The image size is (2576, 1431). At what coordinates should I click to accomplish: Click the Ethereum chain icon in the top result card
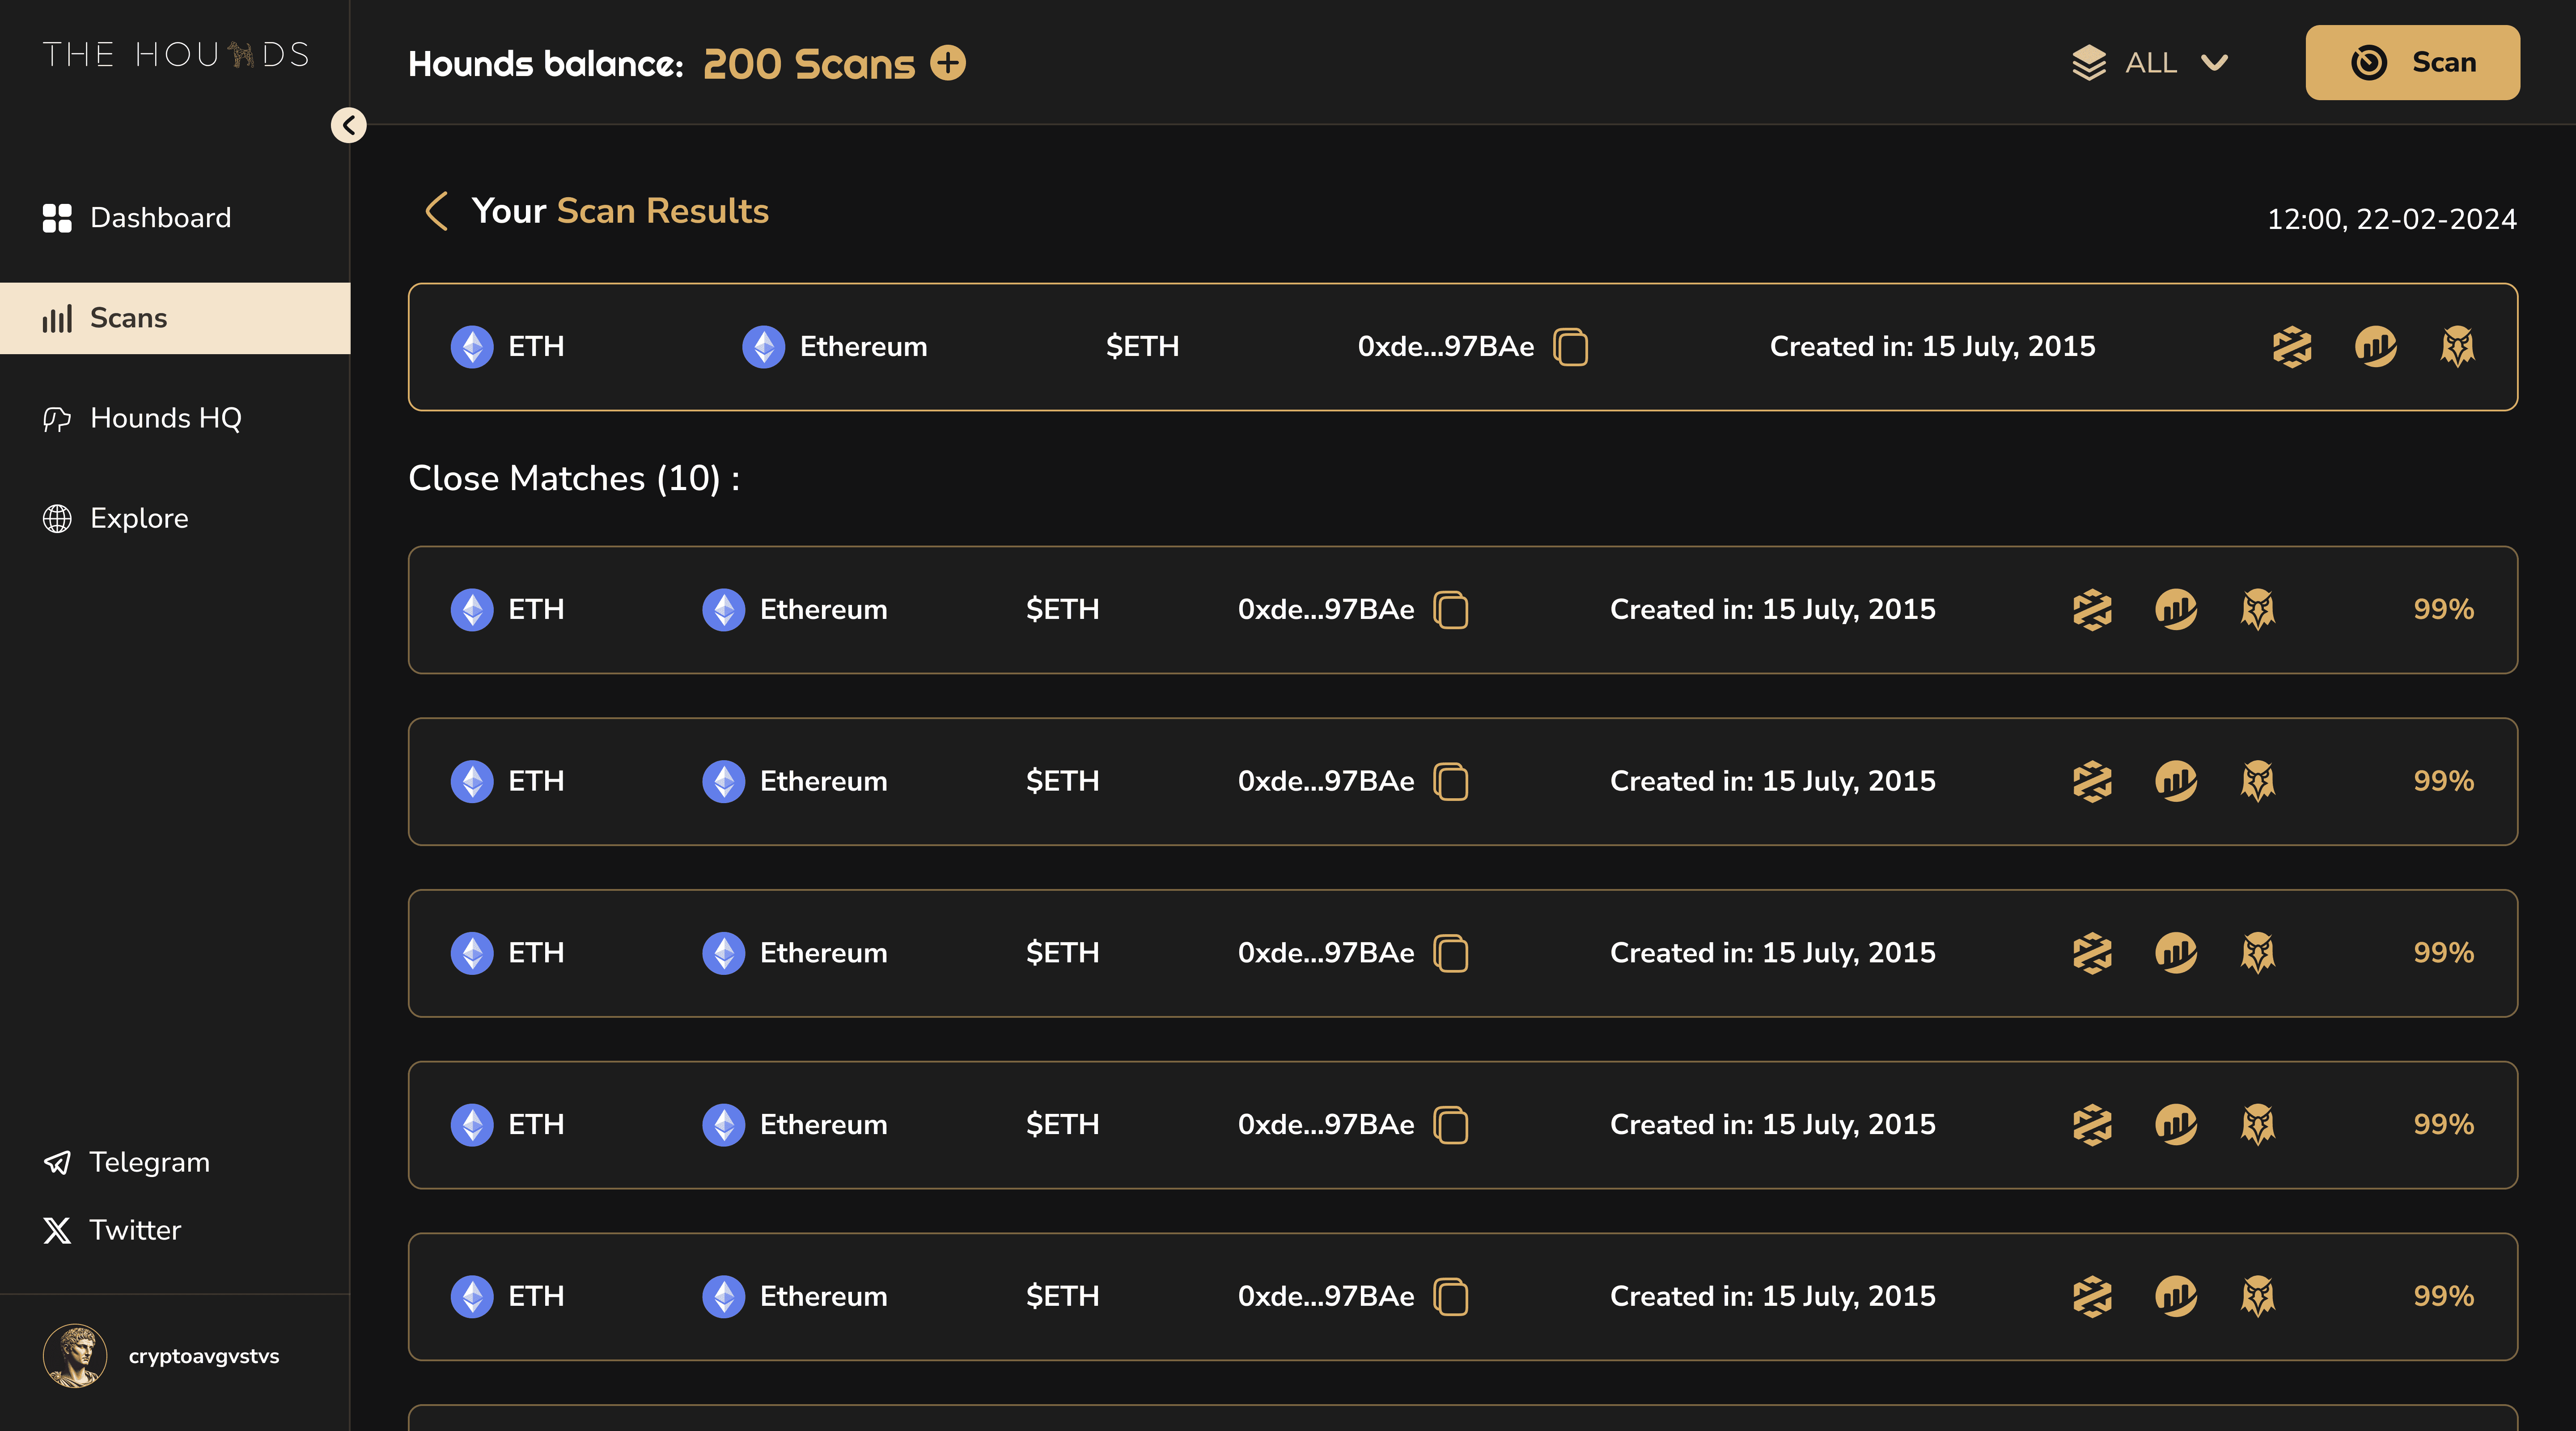(x=764, y=347)
